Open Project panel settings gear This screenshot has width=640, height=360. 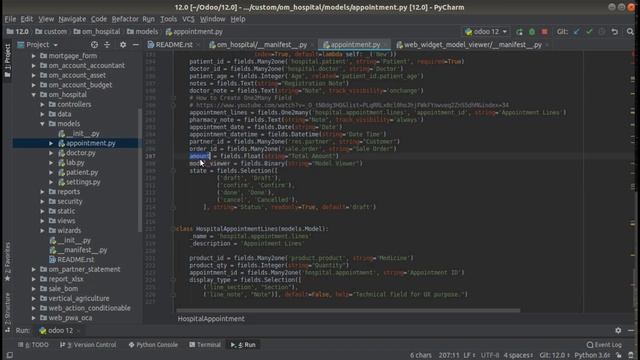click(x=123, y=45)
